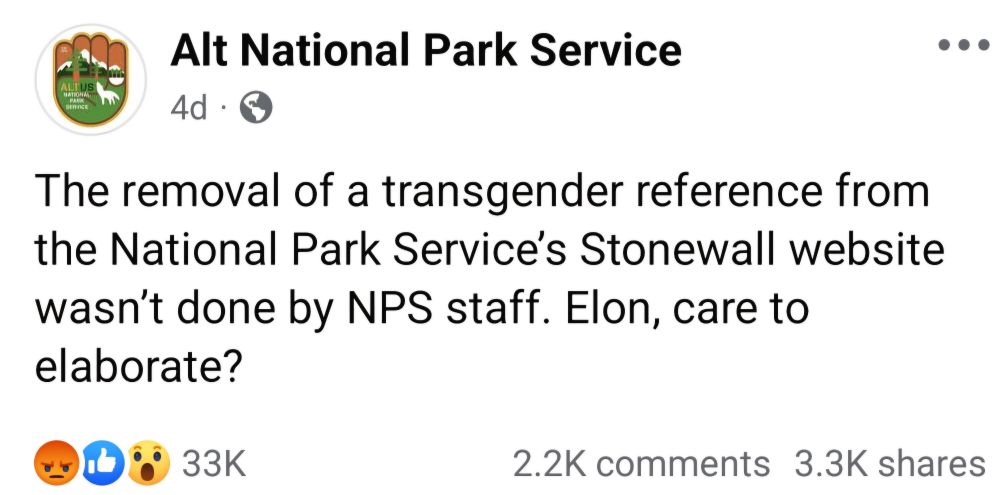The height and width of the screenshot is (495, 1000).
Task: Click the globe public audience icon
Action: click(256, 110)
